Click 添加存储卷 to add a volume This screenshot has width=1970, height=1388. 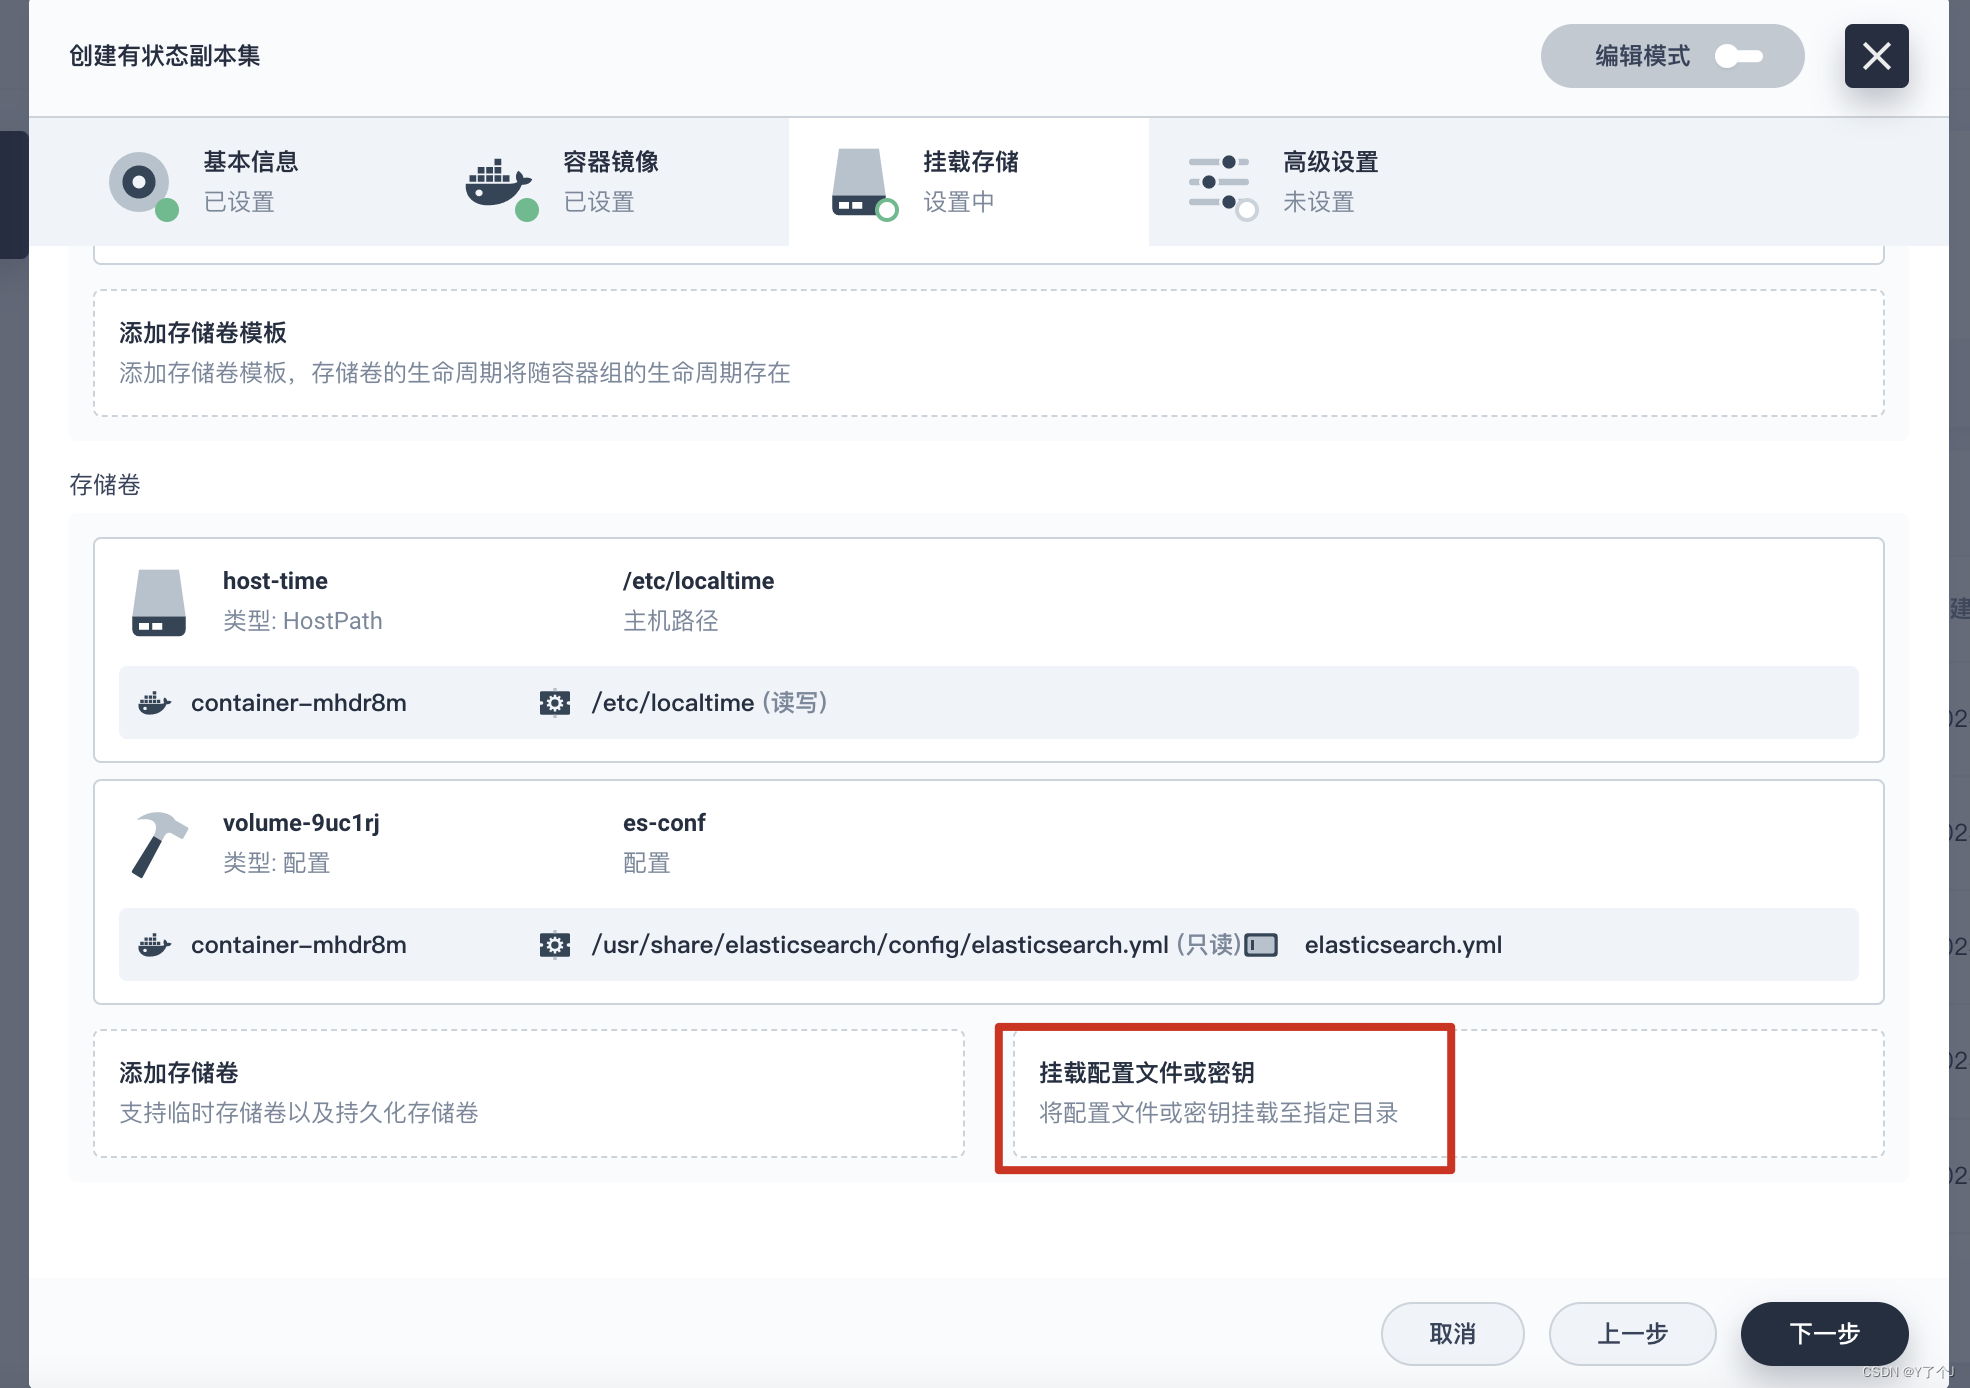pos(529,1093)
